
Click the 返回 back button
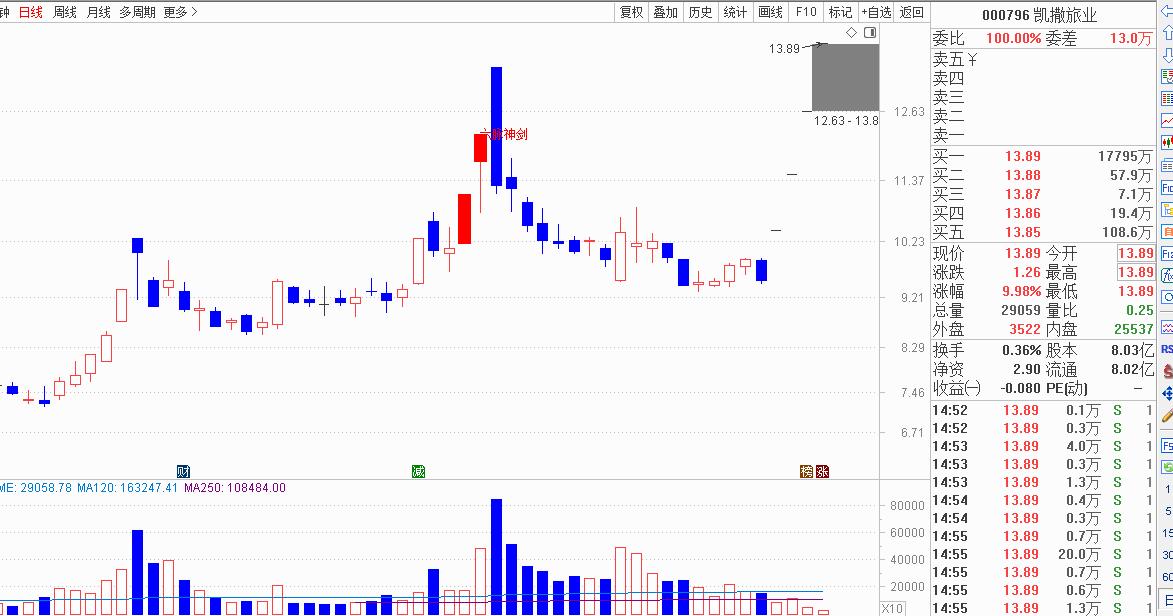(911, 12)
